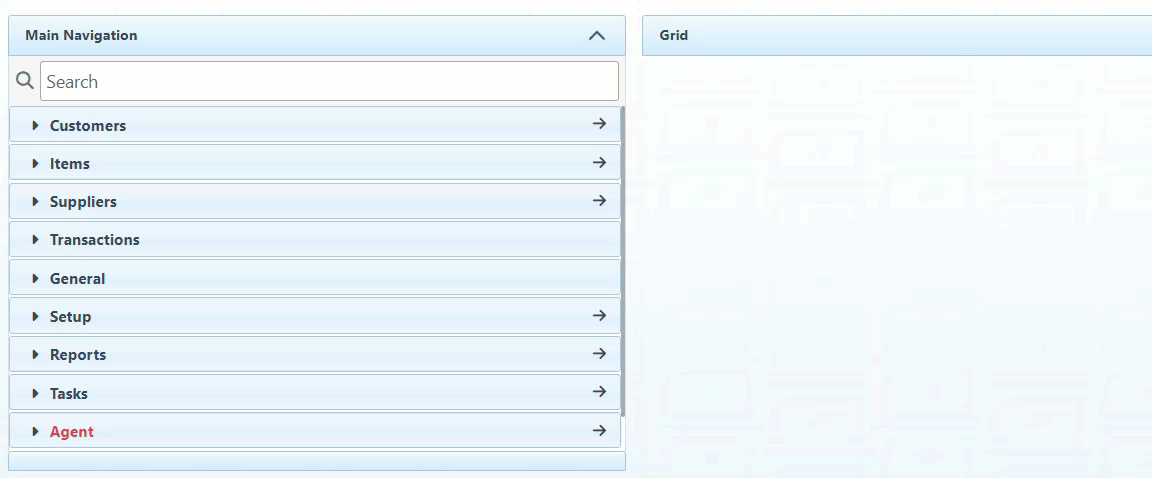This screenshot has width=1152, height=478.
Task: Choose the red Agent label
Action: 72,432
